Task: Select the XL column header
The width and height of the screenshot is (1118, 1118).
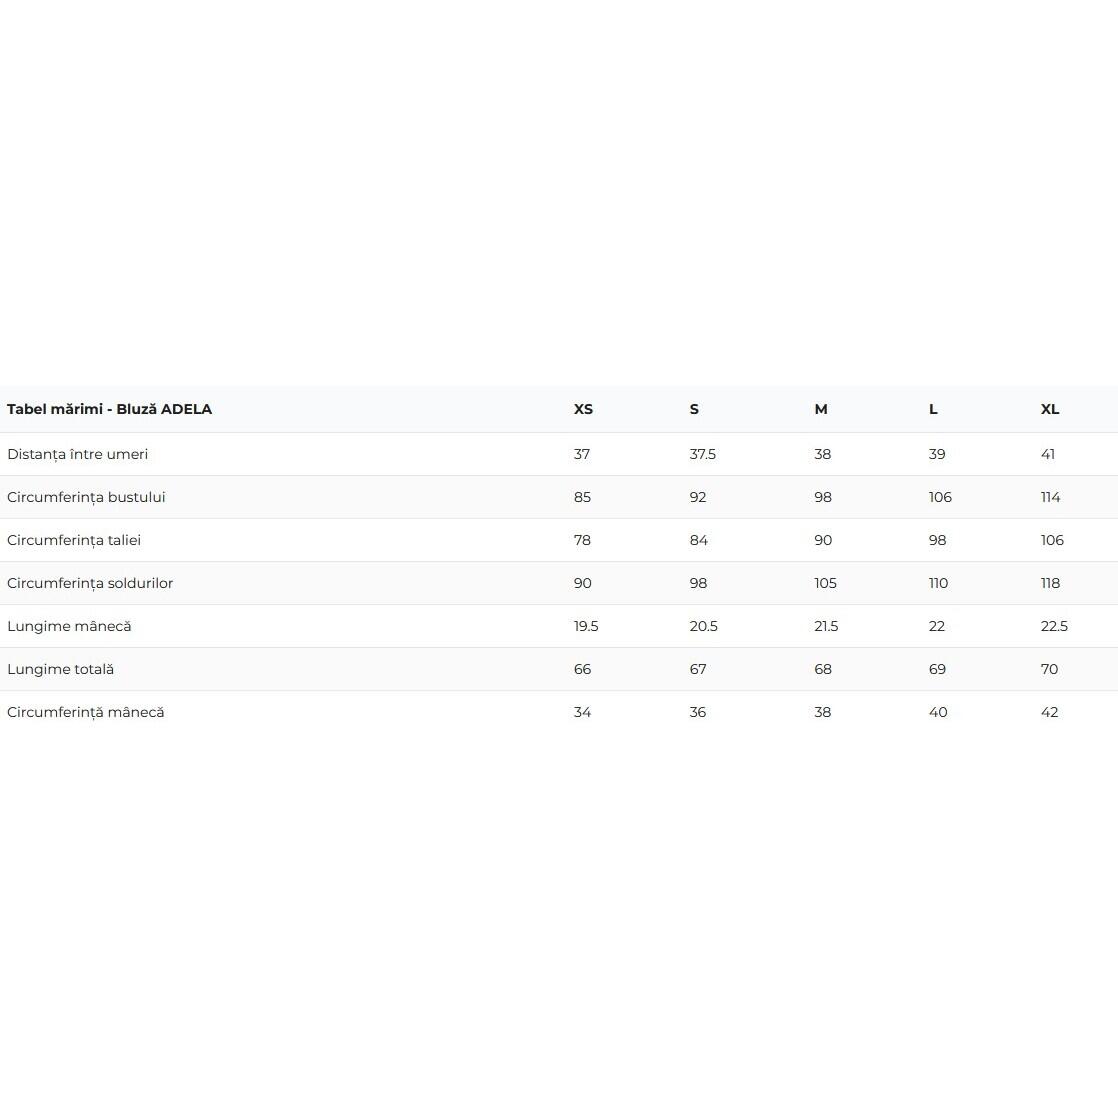Action: point(1050,409)
